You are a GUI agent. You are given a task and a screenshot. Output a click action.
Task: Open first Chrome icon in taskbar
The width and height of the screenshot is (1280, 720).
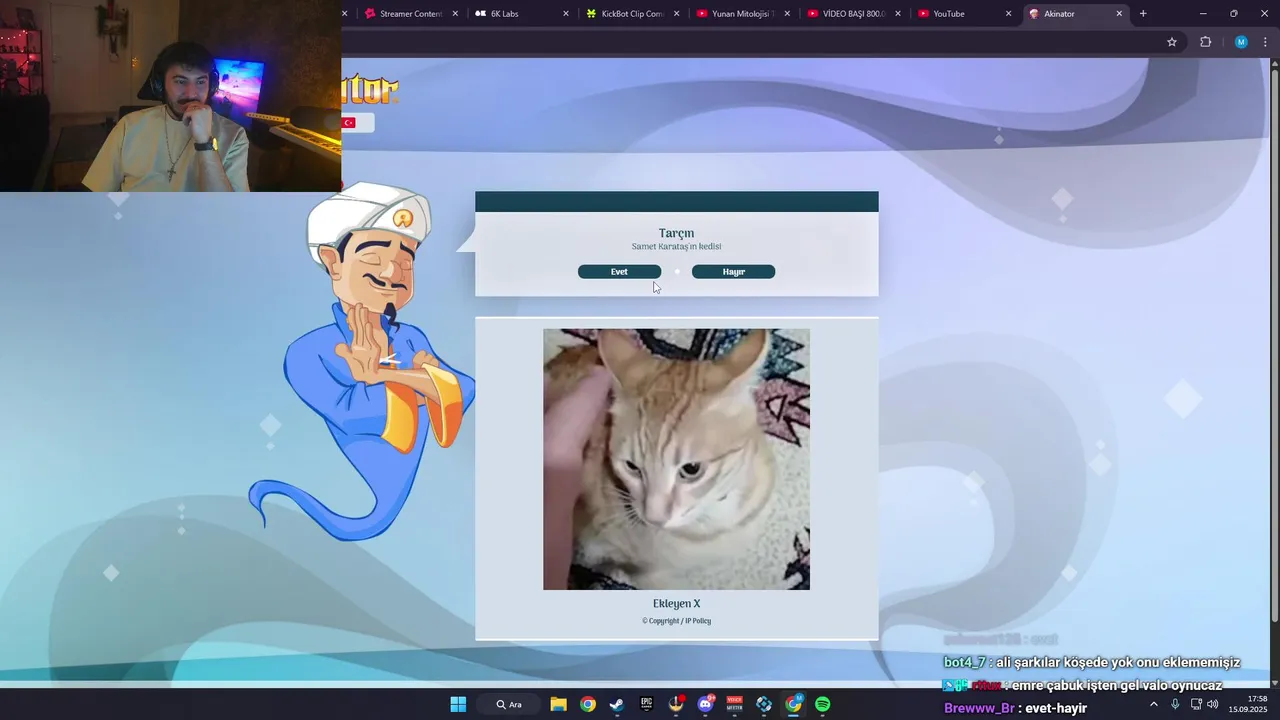pyautogui.click(x=588, y=704)
